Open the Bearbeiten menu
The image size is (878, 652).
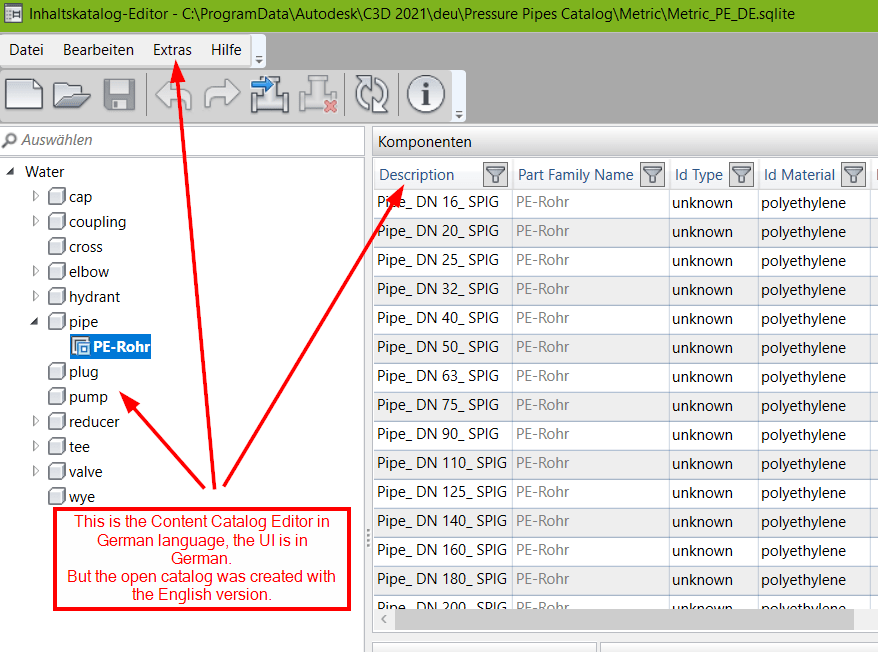point(99,50)
